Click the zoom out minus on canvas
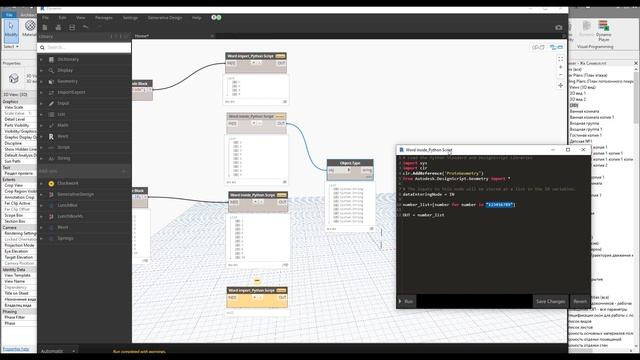 coord(560,75)
